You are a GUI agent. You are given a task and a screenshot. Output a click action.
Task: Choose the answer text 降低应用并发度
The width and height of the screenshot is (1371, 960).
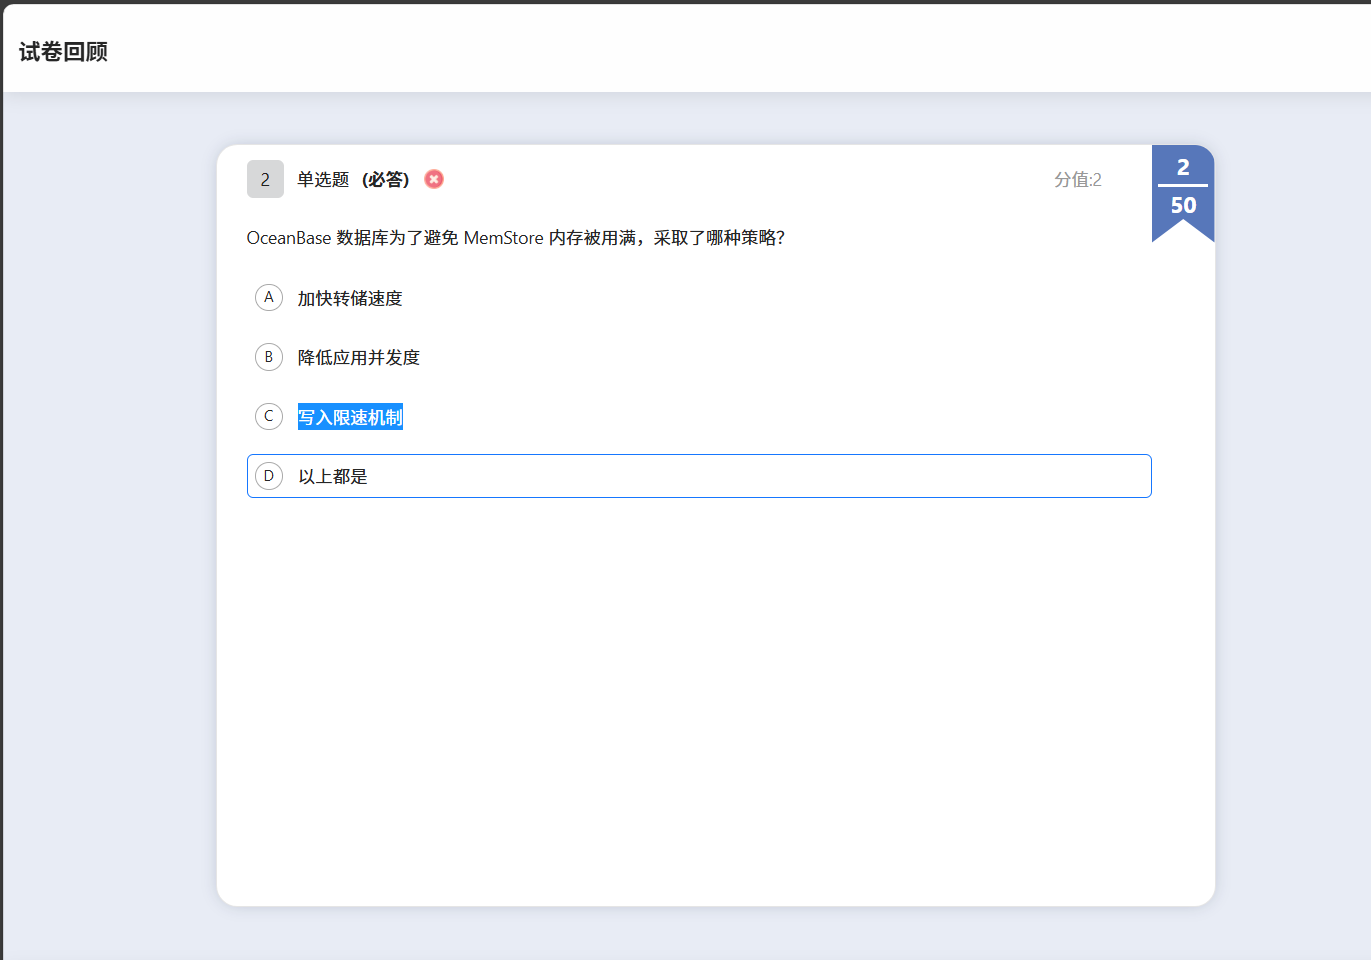coord(358,358)
